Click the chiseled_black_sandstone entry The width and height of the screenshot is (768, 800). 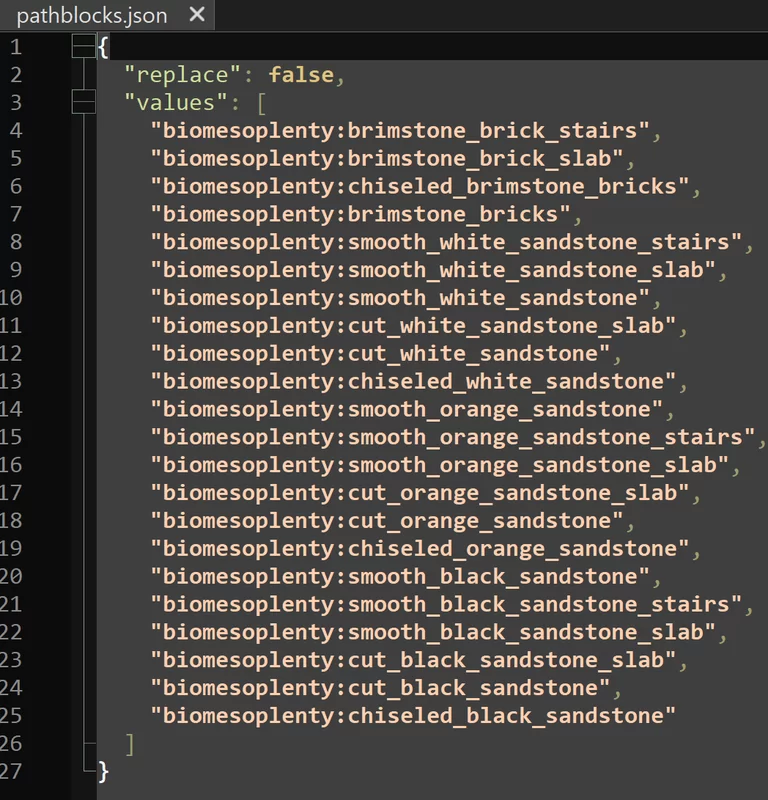pyautogui.click(x=413, y=716)
